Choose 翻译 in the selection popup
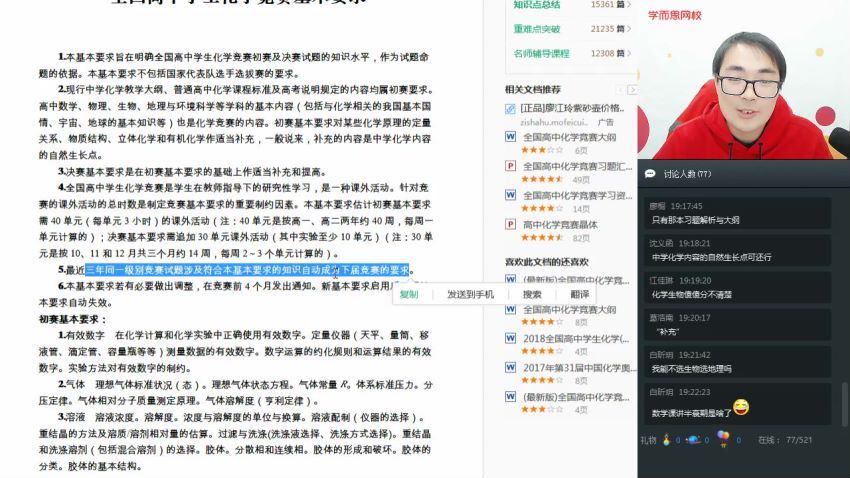This screenshot has height=478, width=850. 579,294
